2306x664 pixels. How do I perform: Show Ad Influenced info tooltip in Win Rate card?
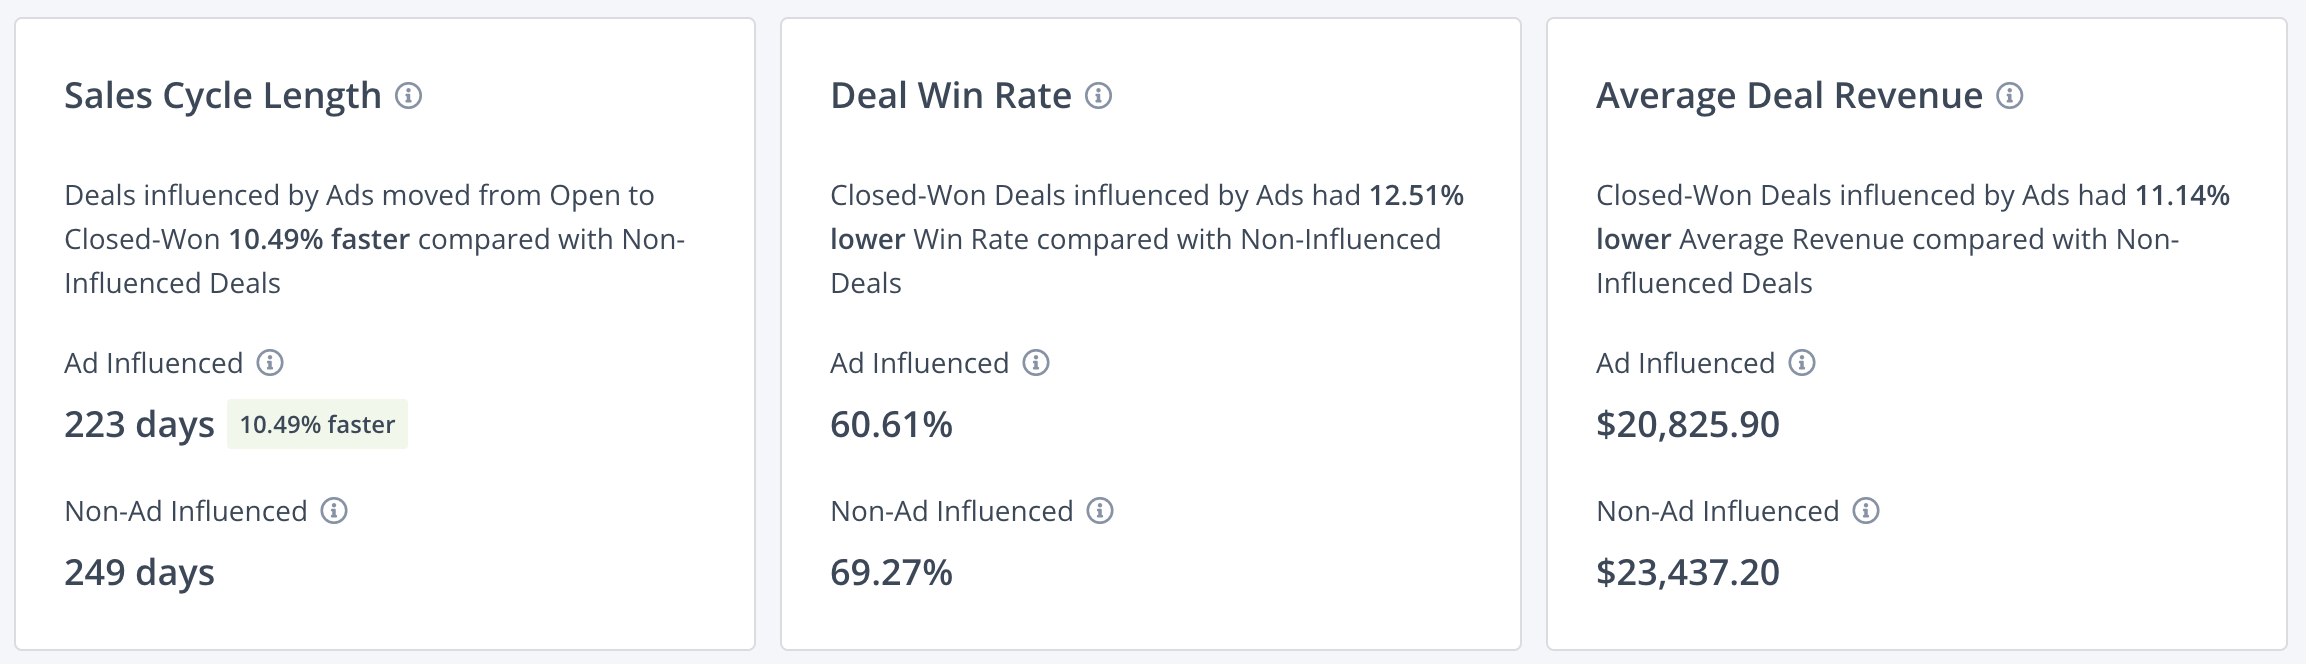click(1036, 363)
